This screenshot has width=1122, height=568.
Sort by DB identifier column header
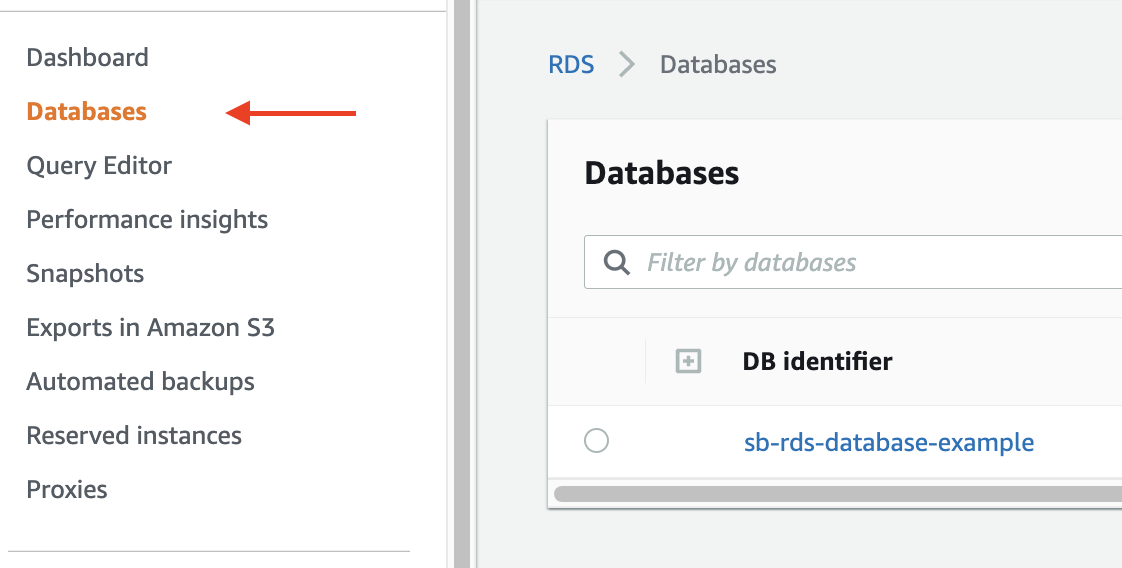point(817,362)
